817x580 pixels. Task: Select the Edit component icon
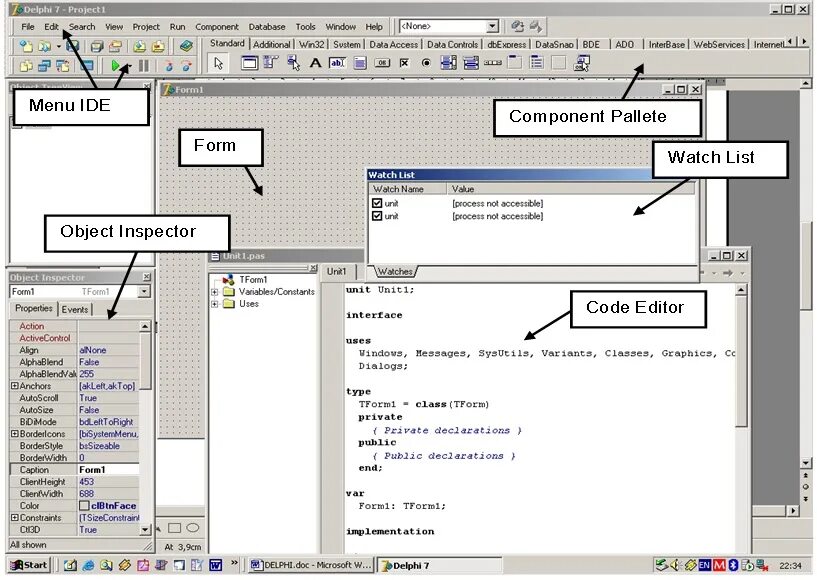pos(337,63)
